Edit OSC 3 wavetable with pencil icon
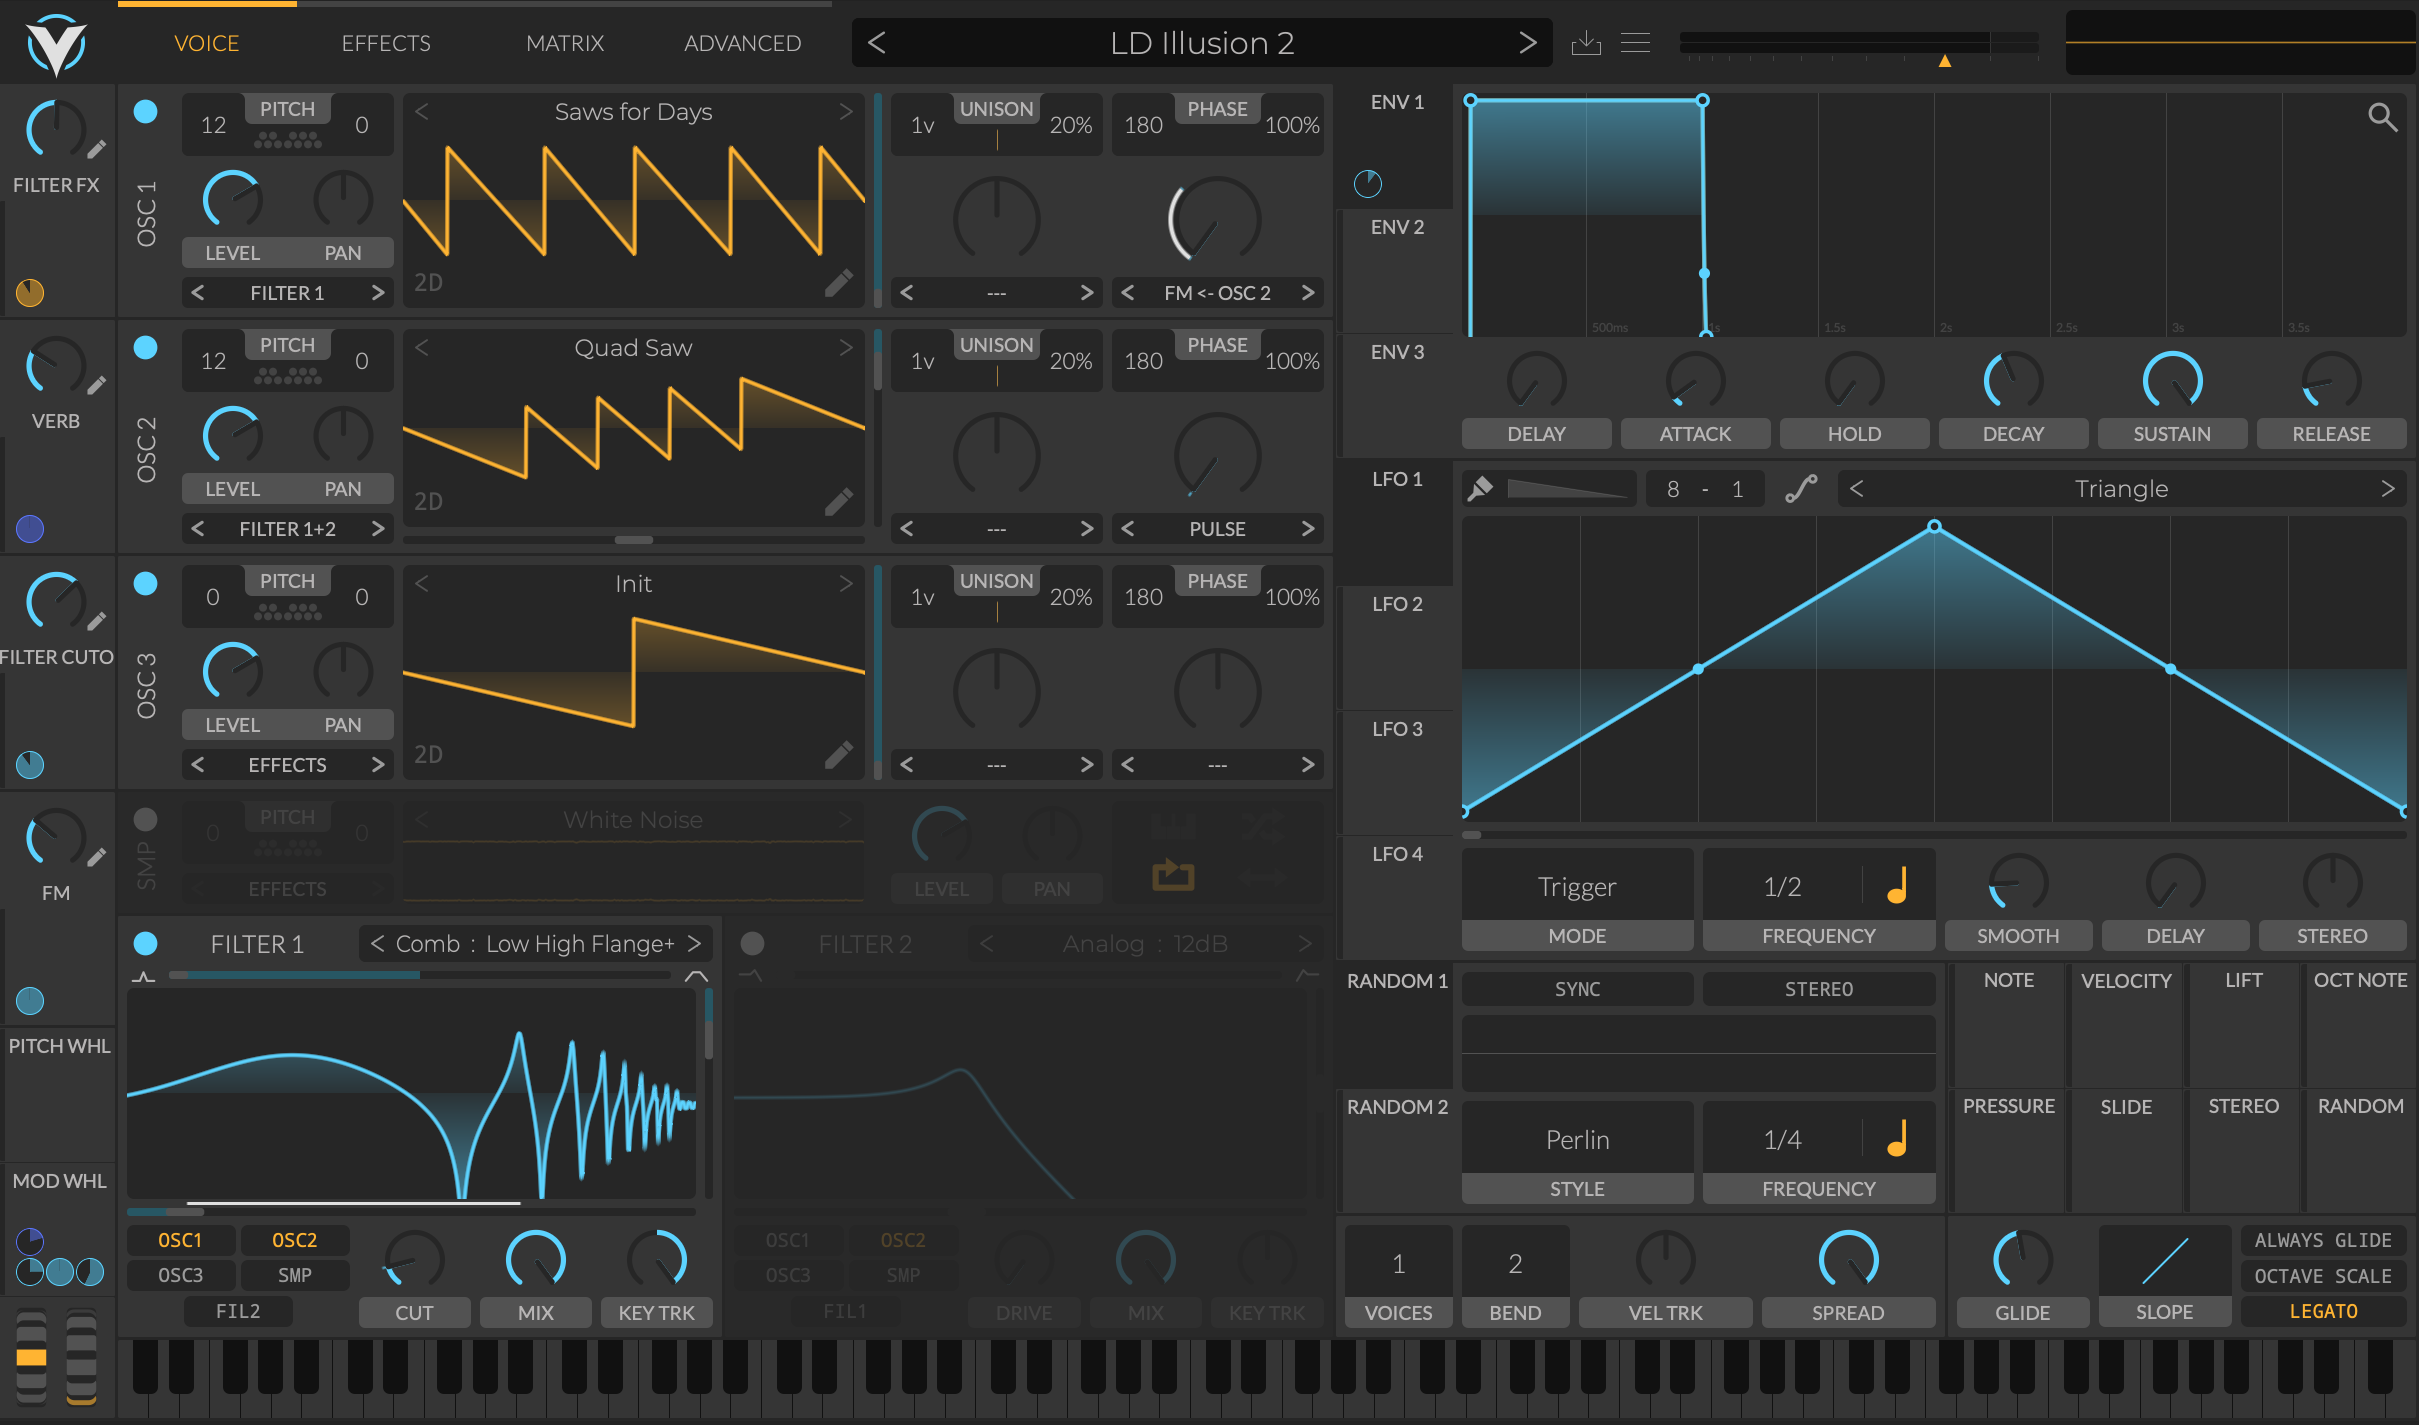 839,755
